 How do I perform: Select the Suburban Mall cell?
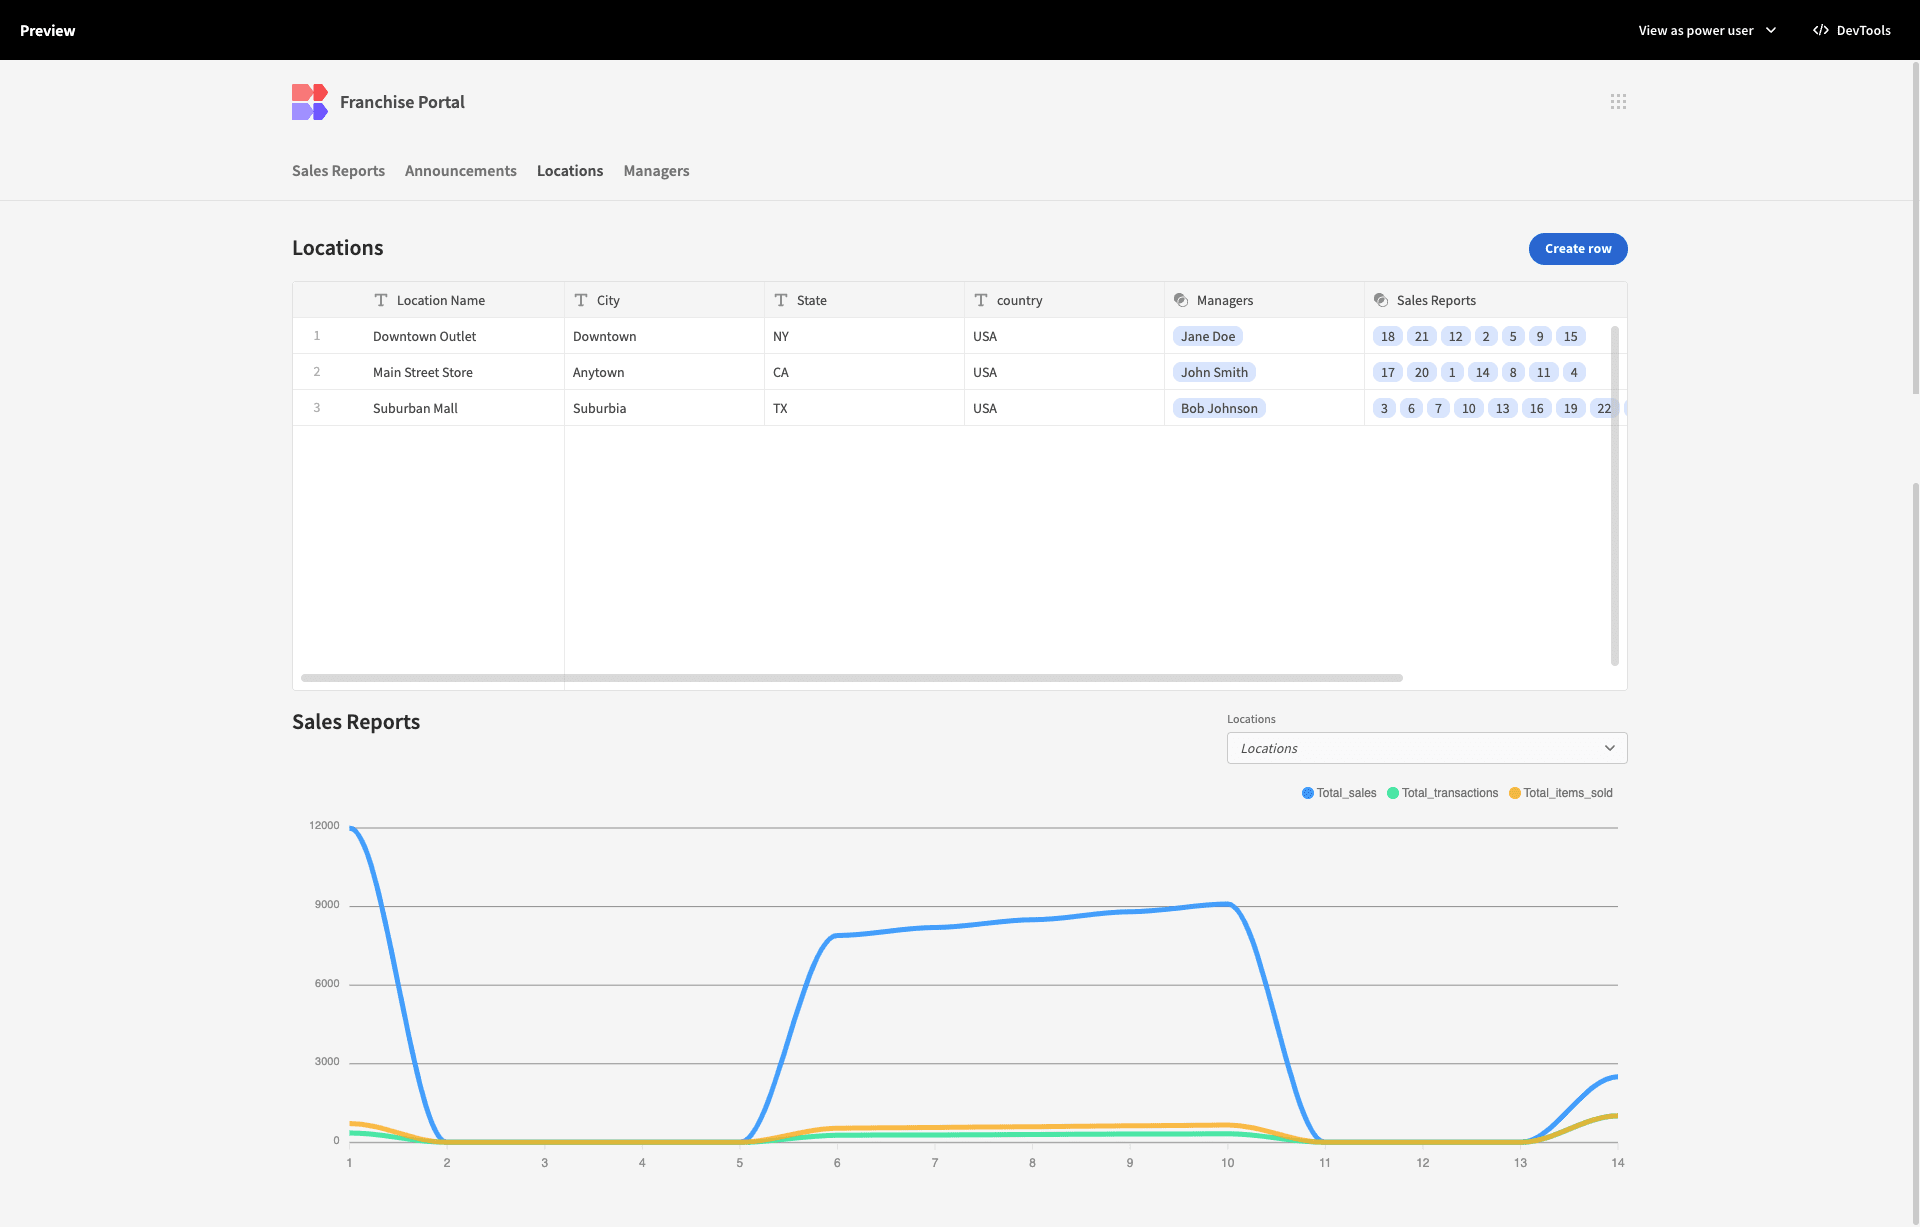click(x=464, y=408)
